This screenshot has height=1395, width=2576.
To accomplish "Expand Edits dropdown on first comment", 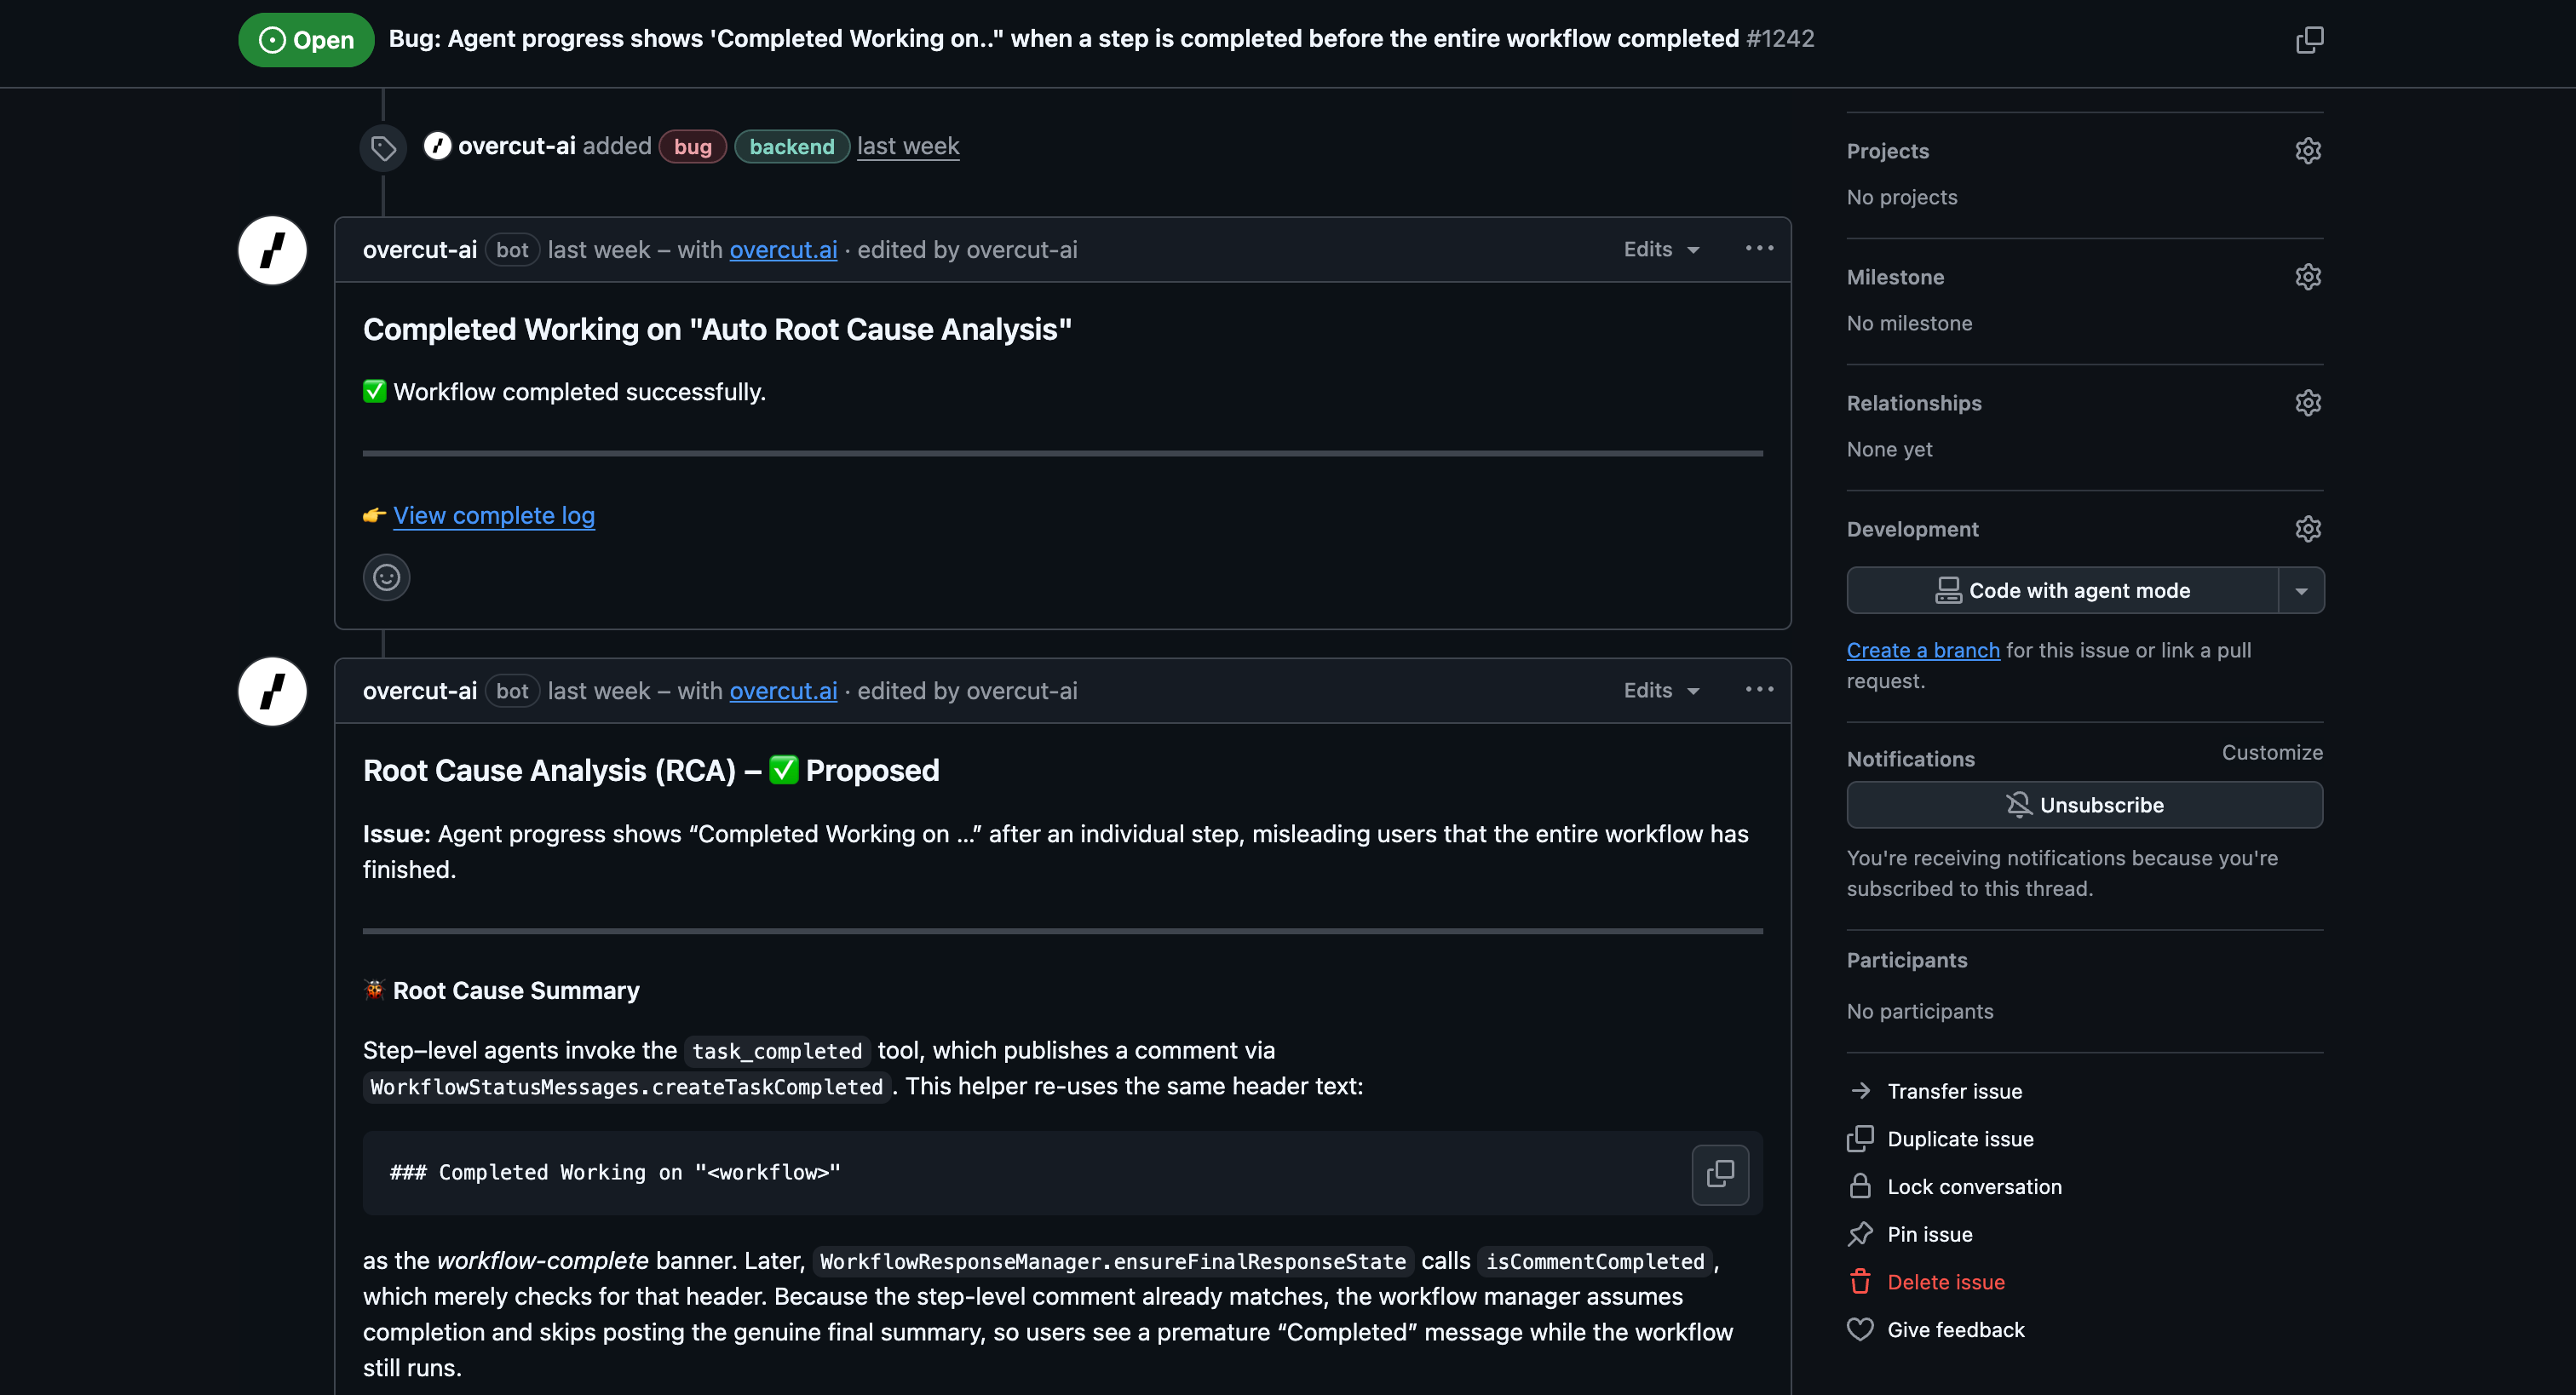I will 1661,249.
